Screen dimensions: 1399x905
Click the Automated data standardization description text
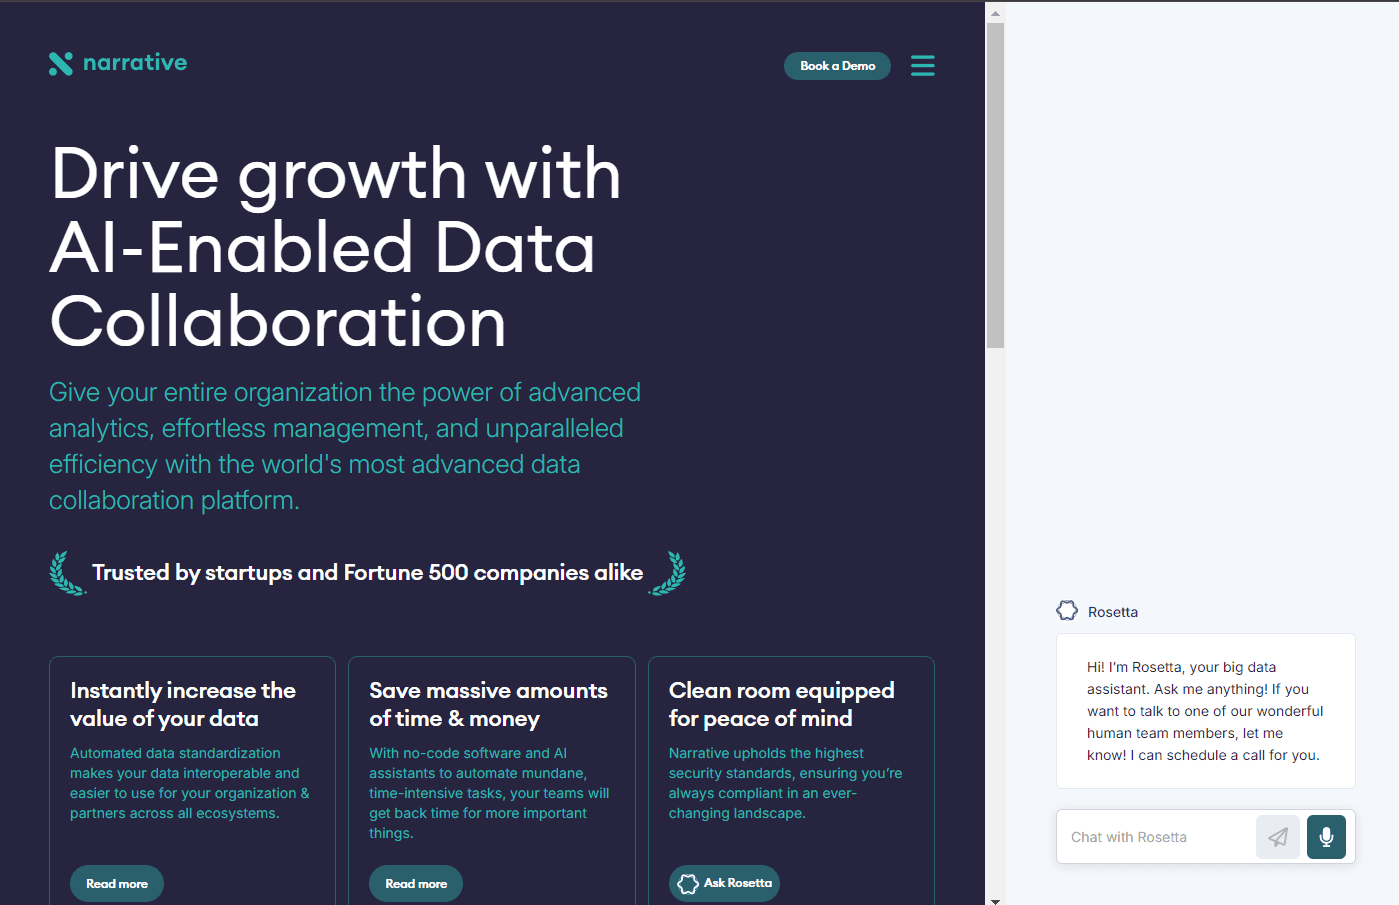(190, 783)
